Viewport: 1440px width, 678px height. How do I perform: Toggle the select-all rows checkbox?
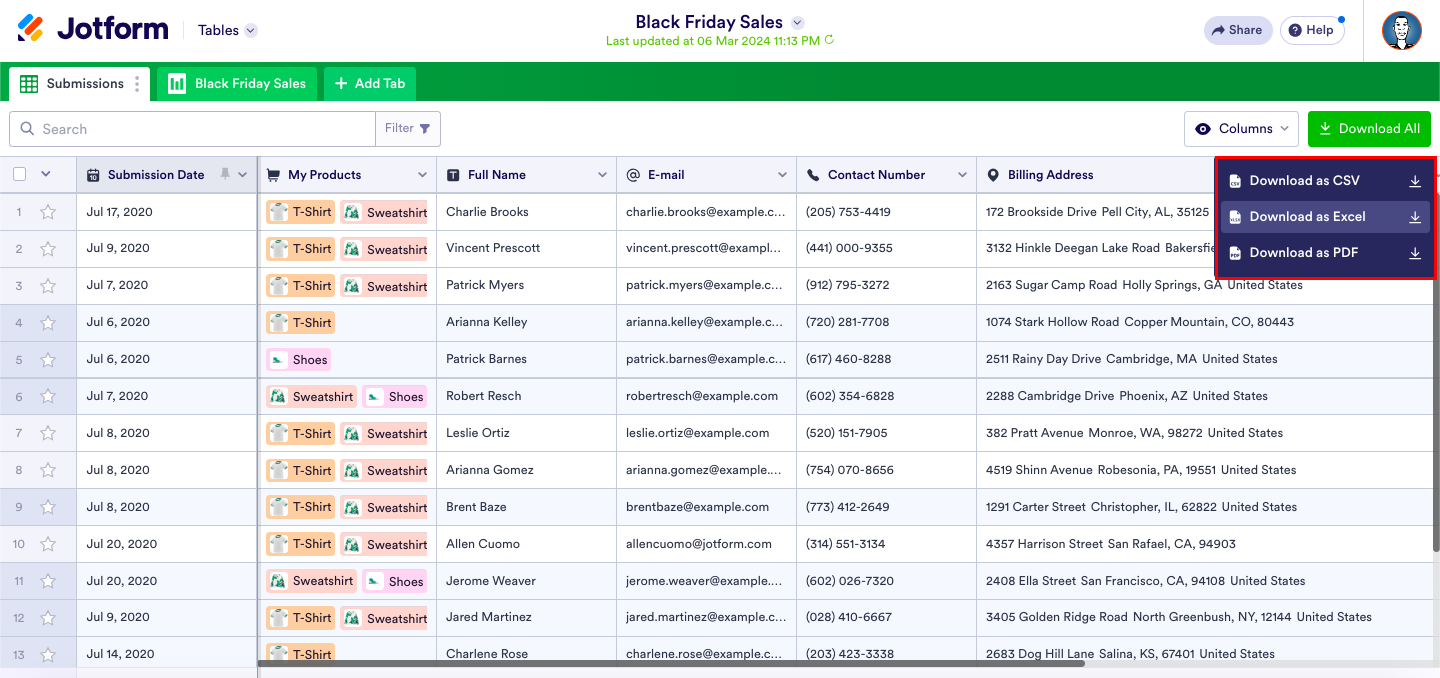coord(20,174)
